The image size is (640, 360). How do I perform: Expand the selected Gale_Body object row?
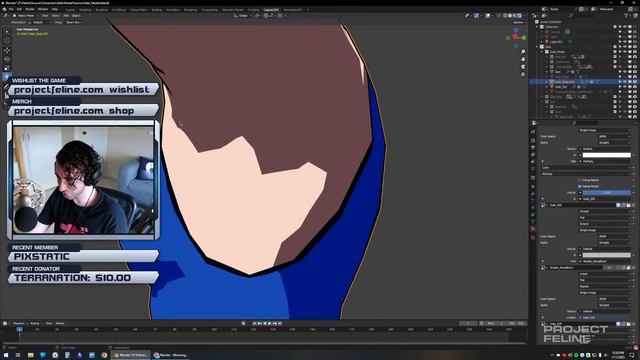tap(547, 82)
